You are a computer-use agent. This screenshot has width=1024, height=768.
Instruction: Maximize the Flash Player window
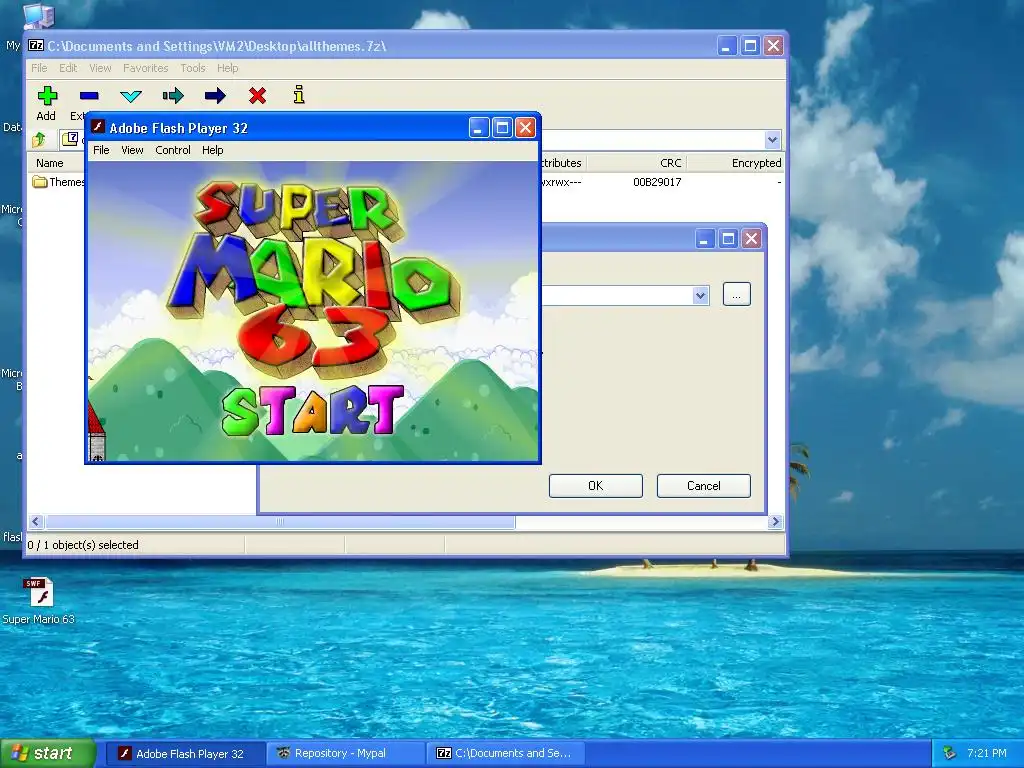coord(502,127)
